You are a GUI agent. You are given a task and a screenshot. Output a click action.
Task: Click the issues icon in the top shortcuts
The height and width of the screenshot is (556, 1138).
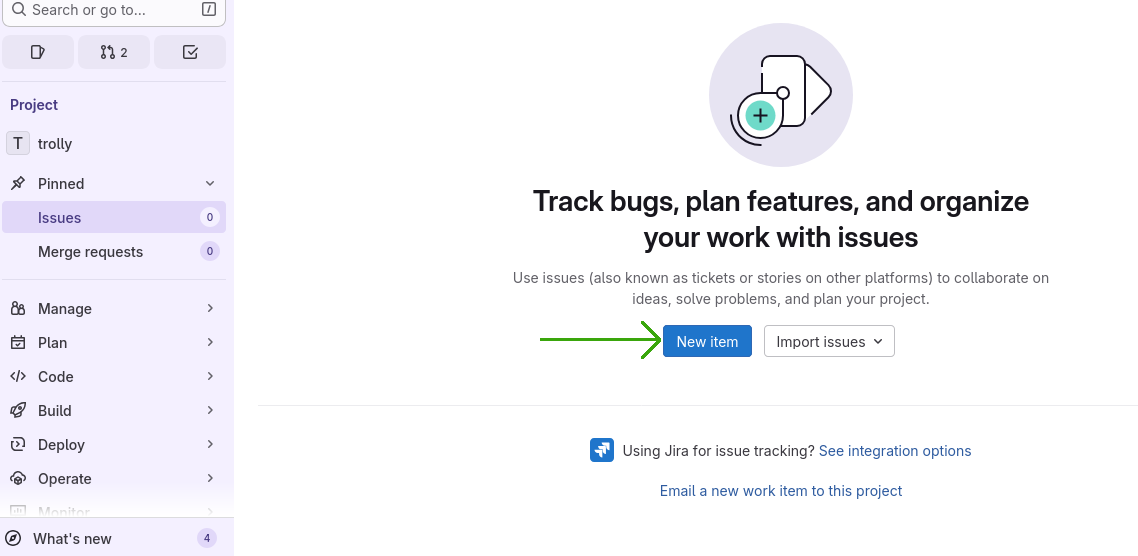pos(38,52)
